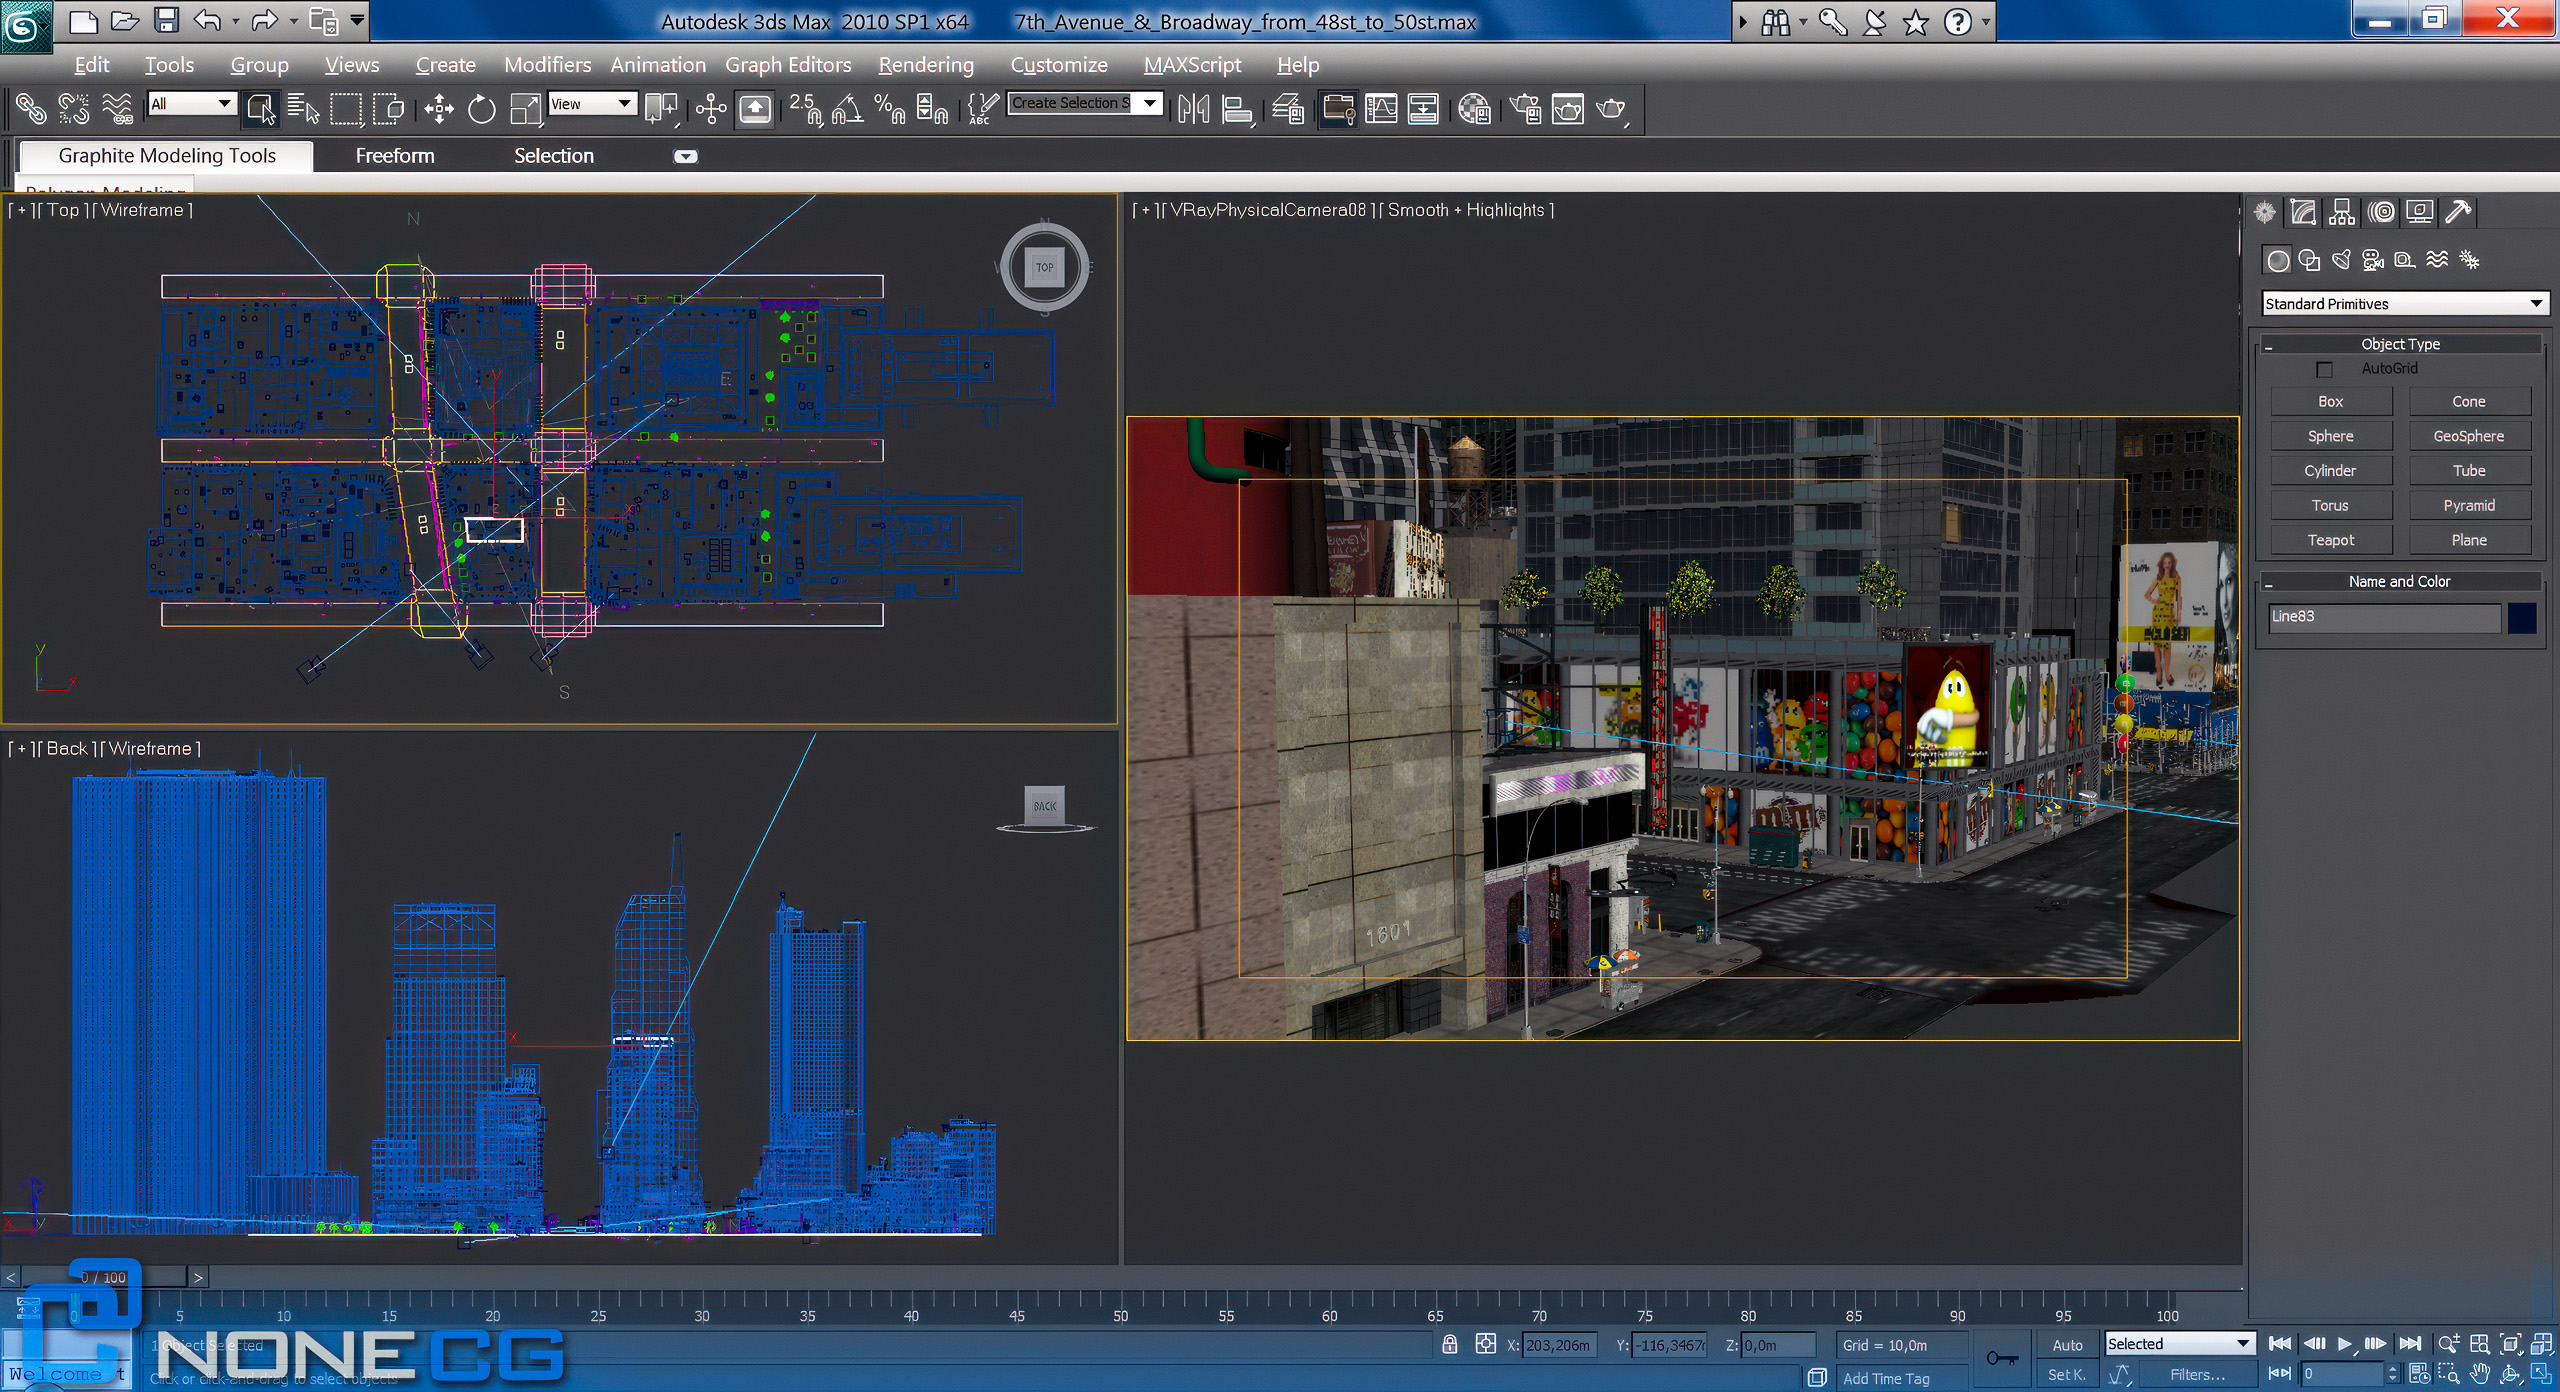Open the Edit menu

click(91, 65)
